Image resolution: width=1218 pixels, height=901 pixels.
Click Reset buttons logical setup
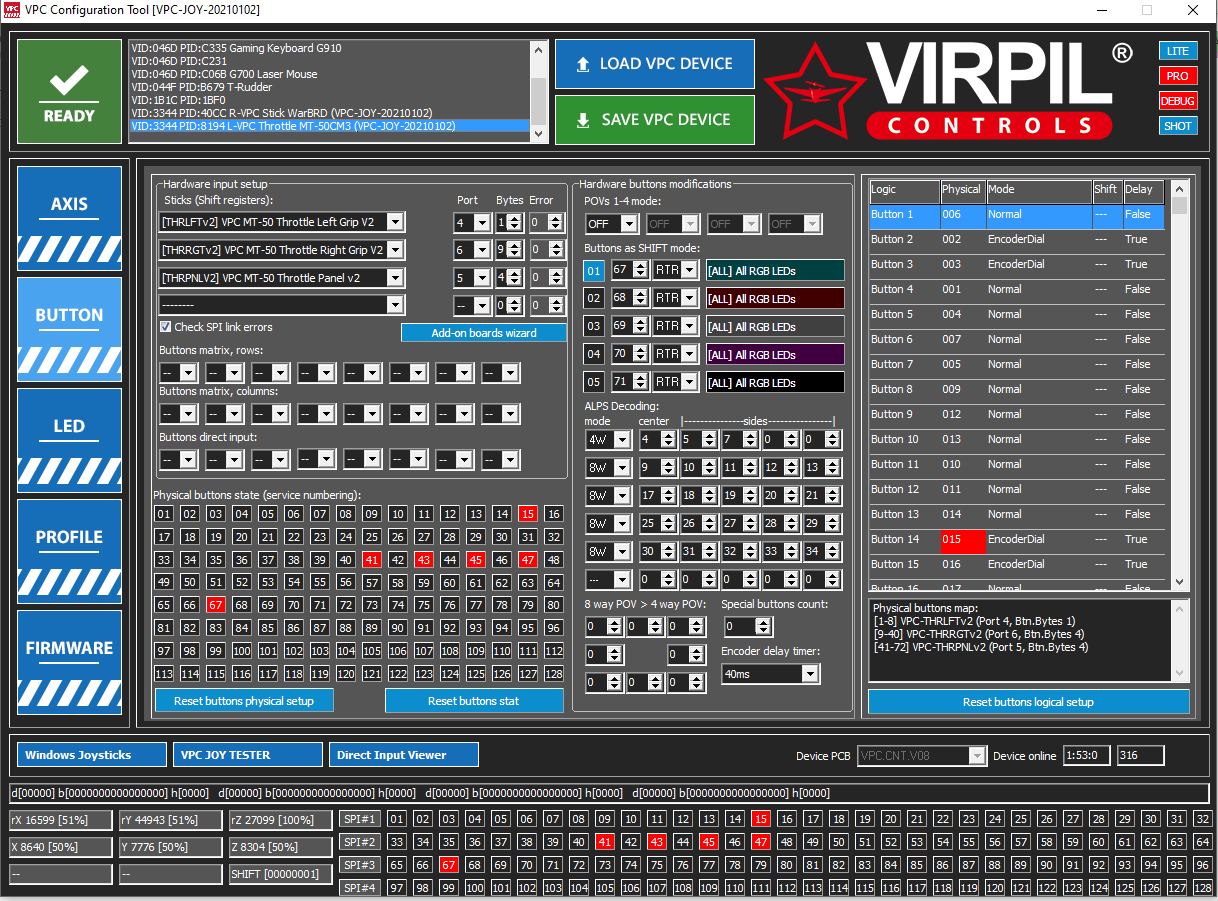(1028, 702)
